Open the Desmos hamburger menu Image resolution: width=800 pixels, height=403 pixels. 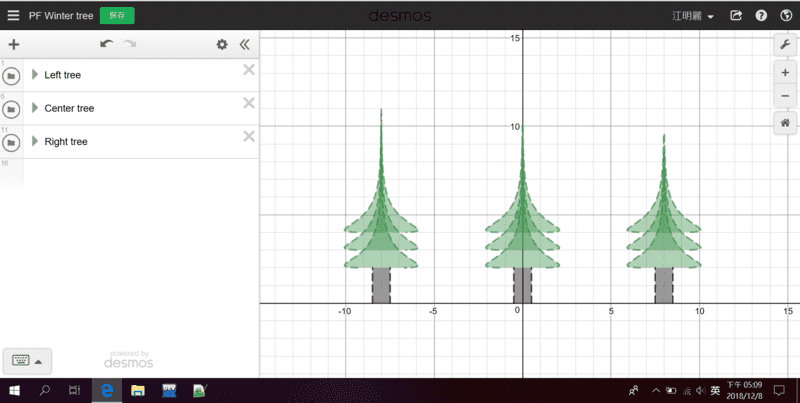(x=13, y=16)
